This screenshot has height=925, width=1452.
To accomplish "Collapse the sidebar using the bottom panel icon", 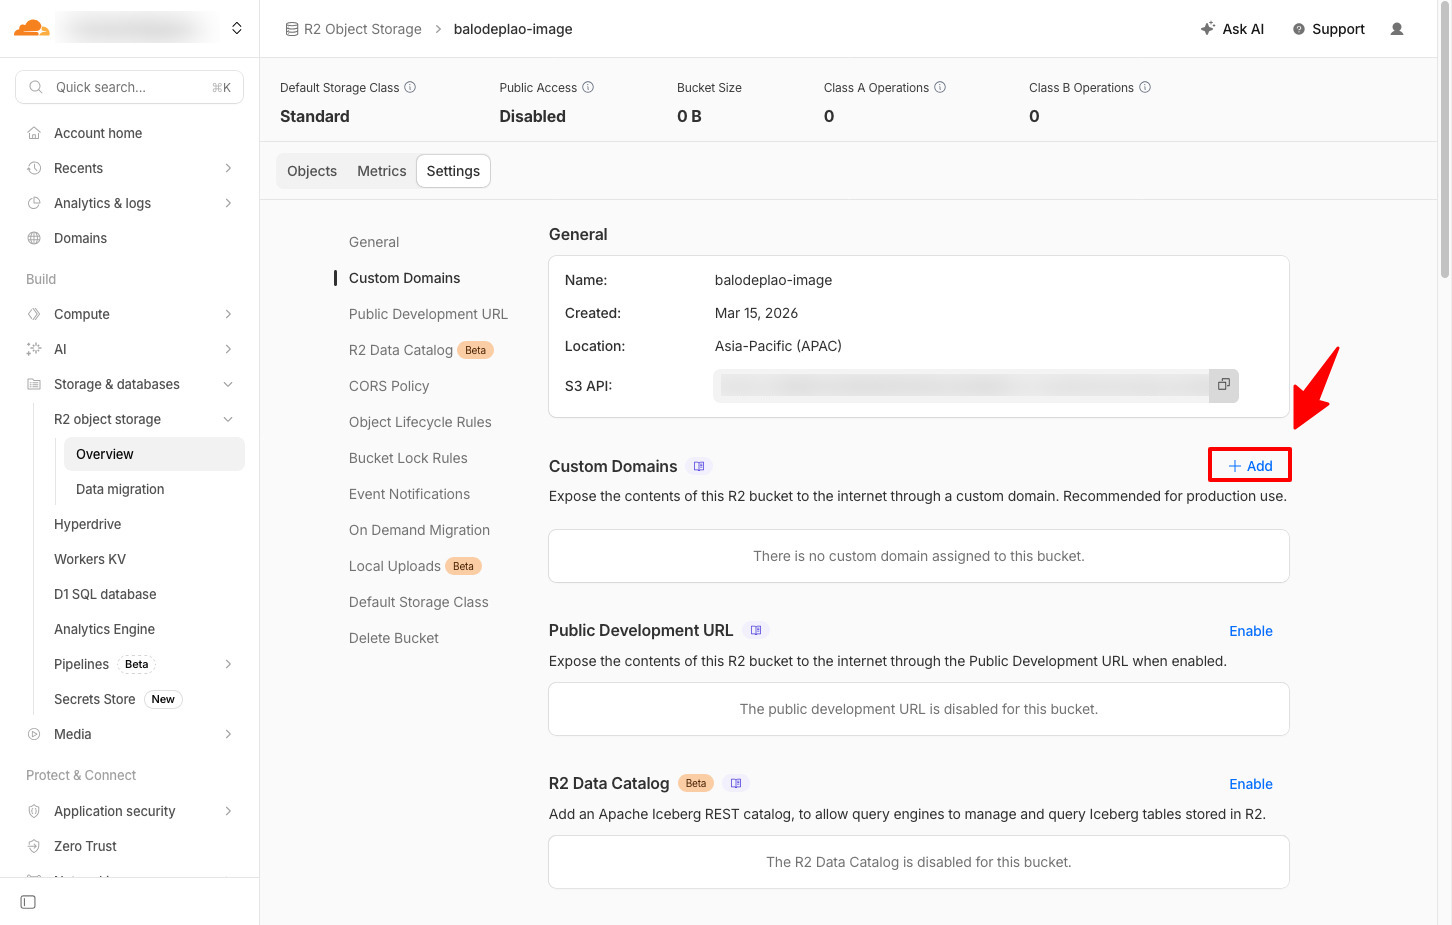I will (28, 902).
